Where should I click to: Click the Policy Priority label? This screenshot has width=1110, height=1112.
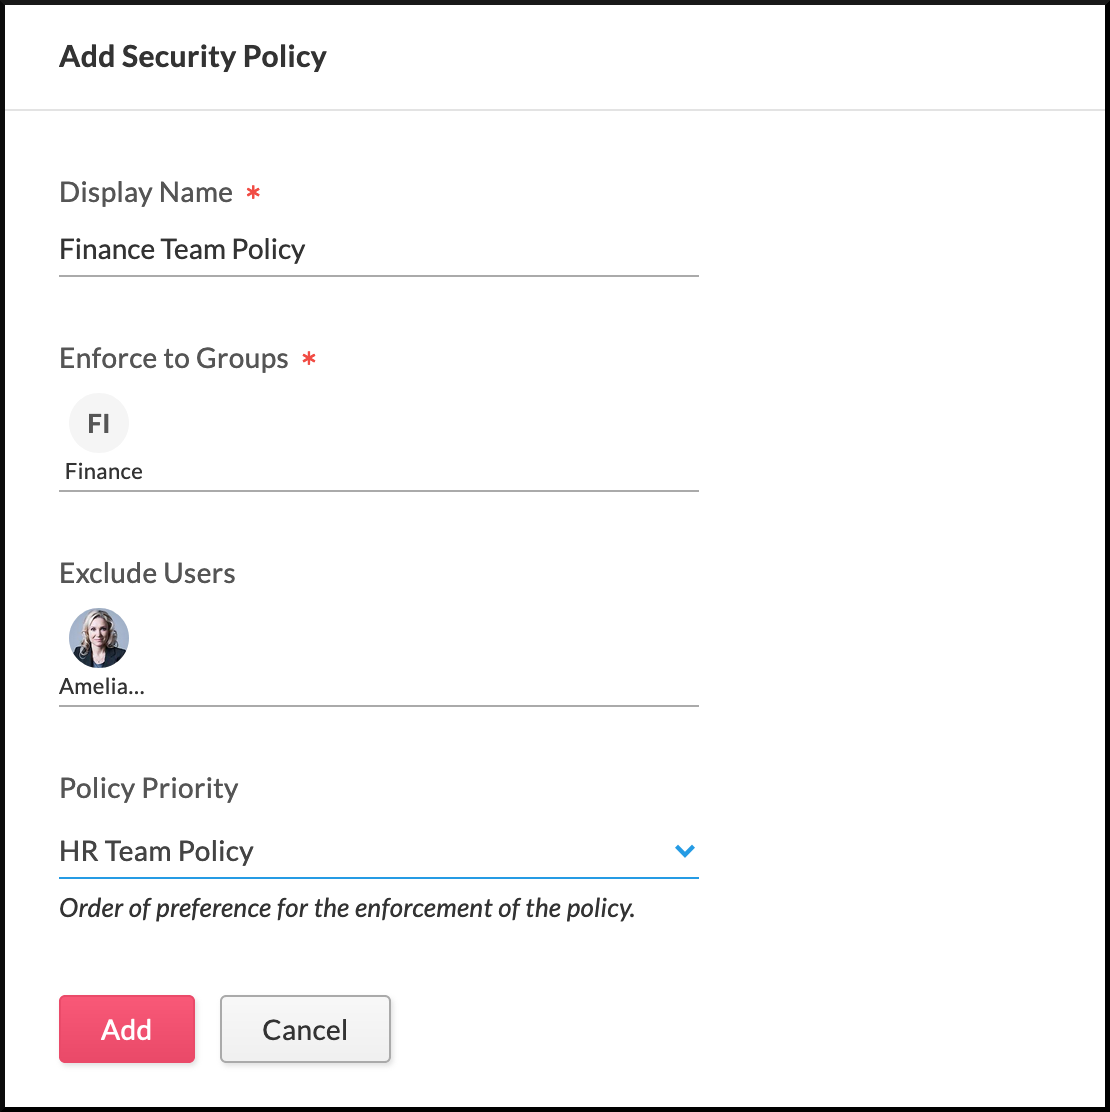click(149, 788)
